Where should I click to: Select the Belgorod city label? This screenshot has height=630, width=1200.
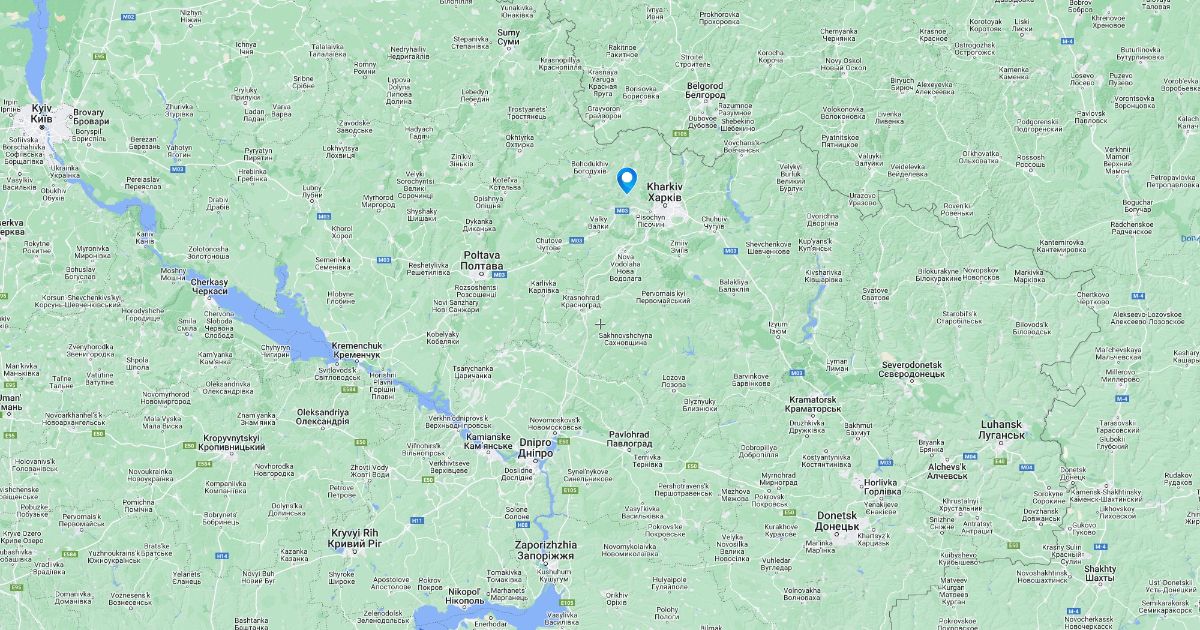[705, 90]
